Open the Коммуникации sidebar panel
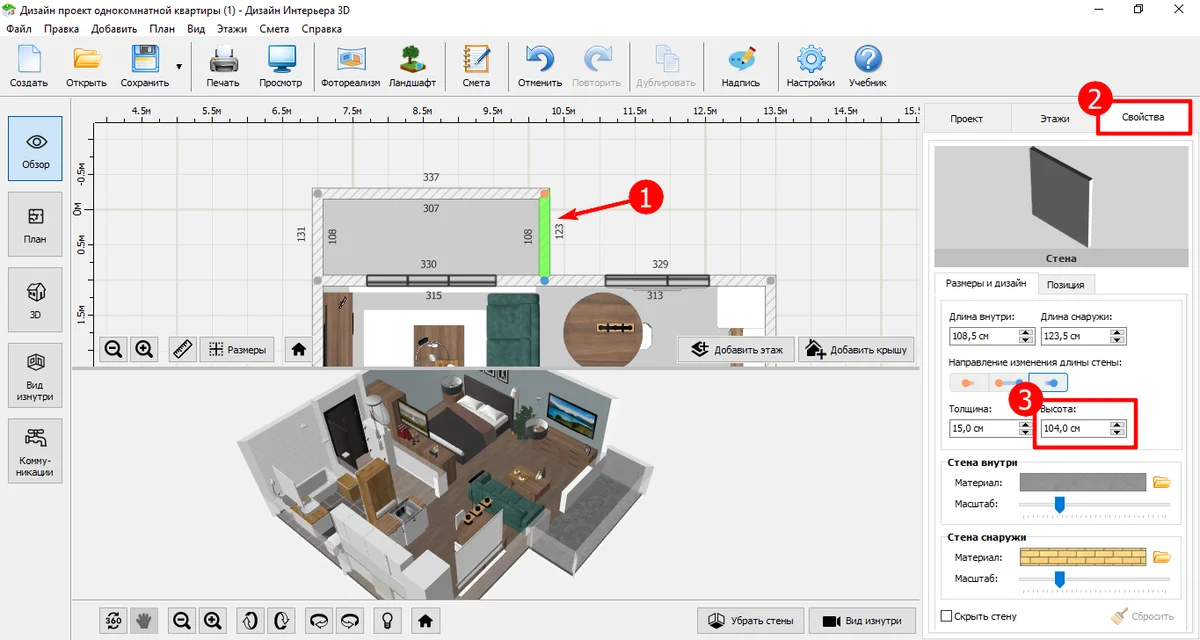This screenshot has width=1200, height=640. pyautogui.click(x=35, y=449)
